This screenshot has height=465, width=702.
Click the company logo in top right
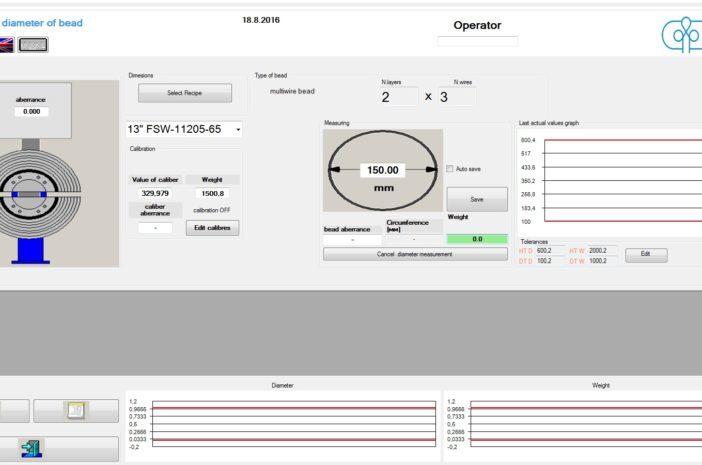[x=682, y=36]
